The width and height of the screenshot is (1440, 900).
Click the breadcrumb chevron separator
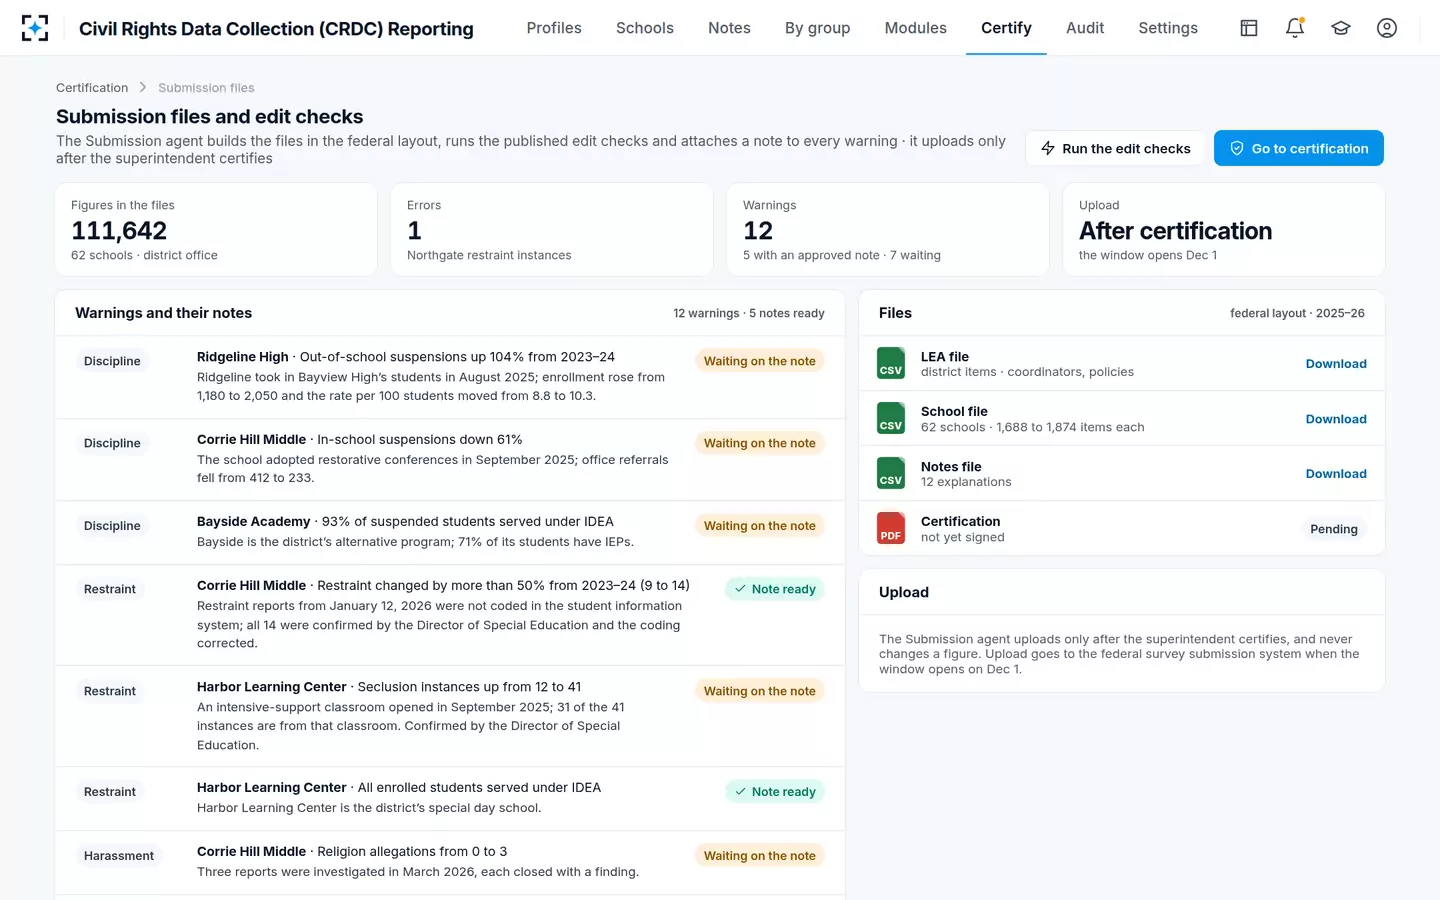click(143, 88)
